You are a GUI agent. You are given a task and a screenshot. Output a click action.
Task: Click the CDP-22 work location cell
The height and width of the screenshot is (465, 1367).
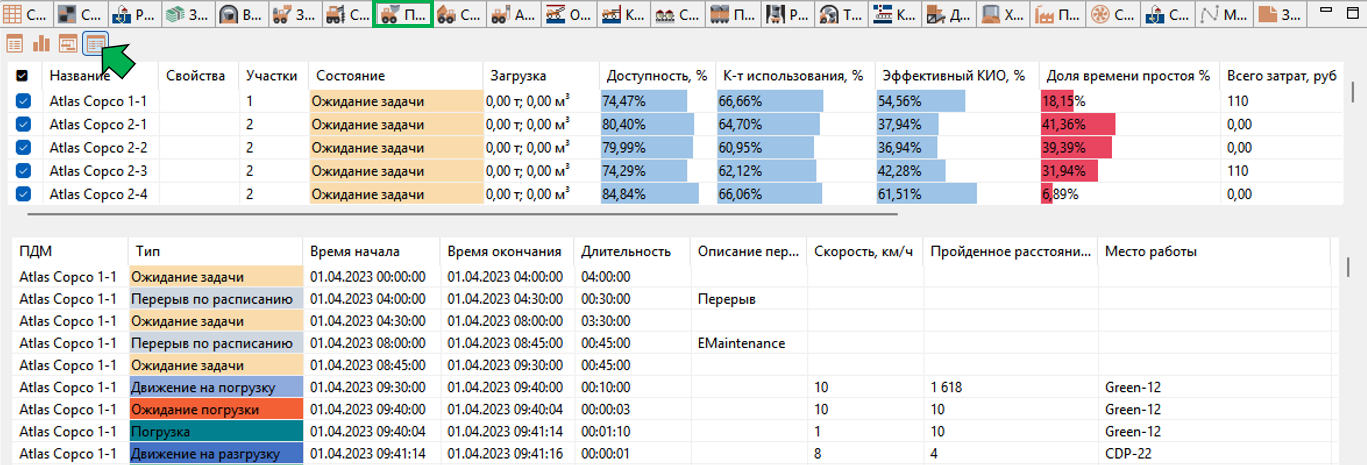pyautogui.click(x=1213, y=453)
